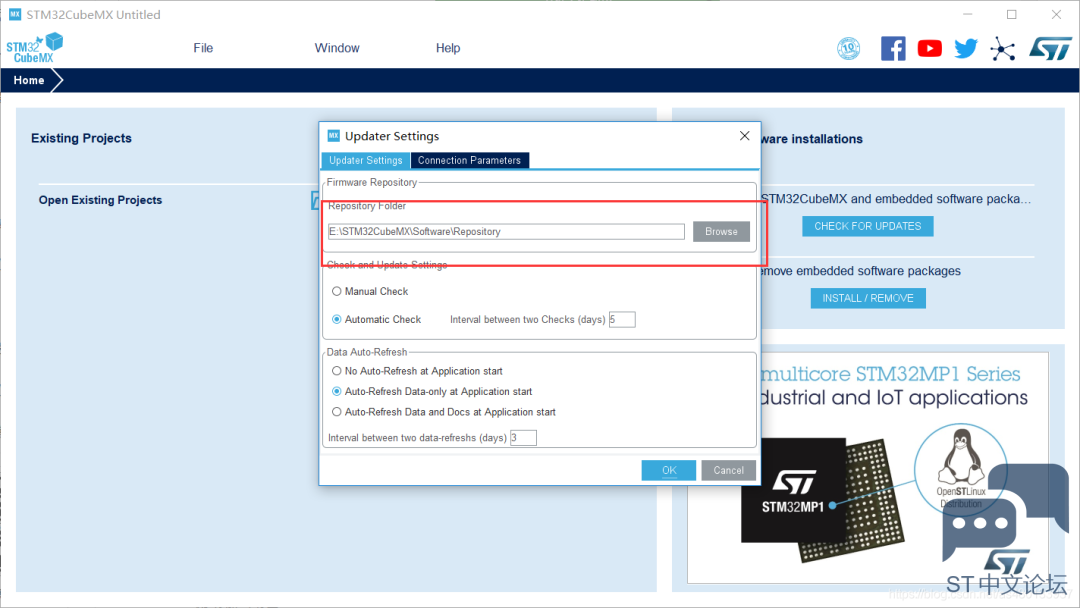Screen dimensions: 1080x608
Task: Open the Facebook icon link
Action: (x=893, y=48)
